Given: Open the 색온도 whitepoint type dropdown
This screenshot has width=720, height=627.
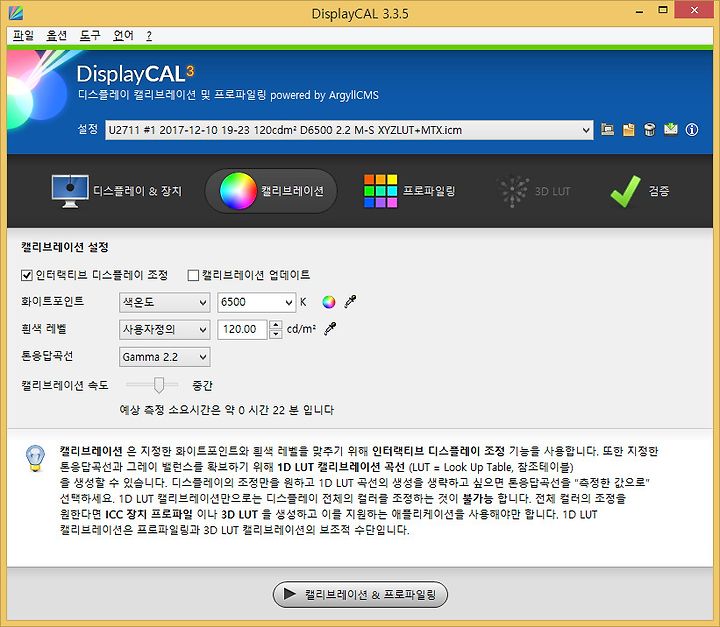Looking at the screenshot, I should [164, 302].
